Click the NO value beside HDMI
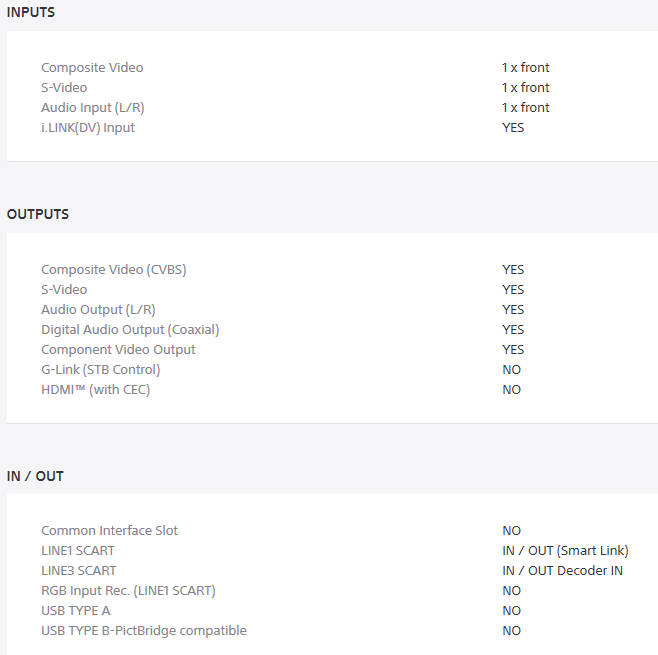658x655 pixels. pyautogui.click(x=511, y=390)
